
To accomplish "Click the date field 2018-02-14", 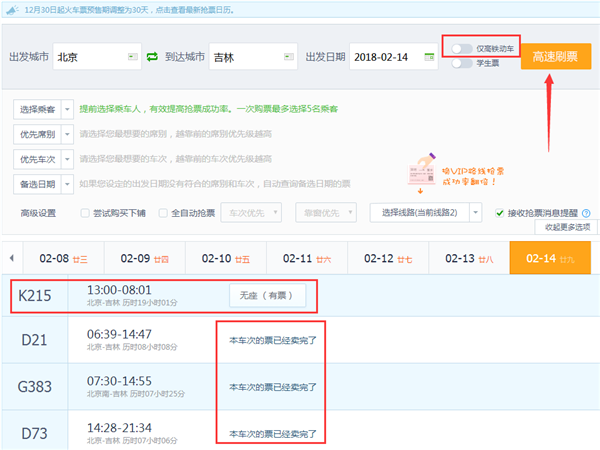I will tap(394, 57).
